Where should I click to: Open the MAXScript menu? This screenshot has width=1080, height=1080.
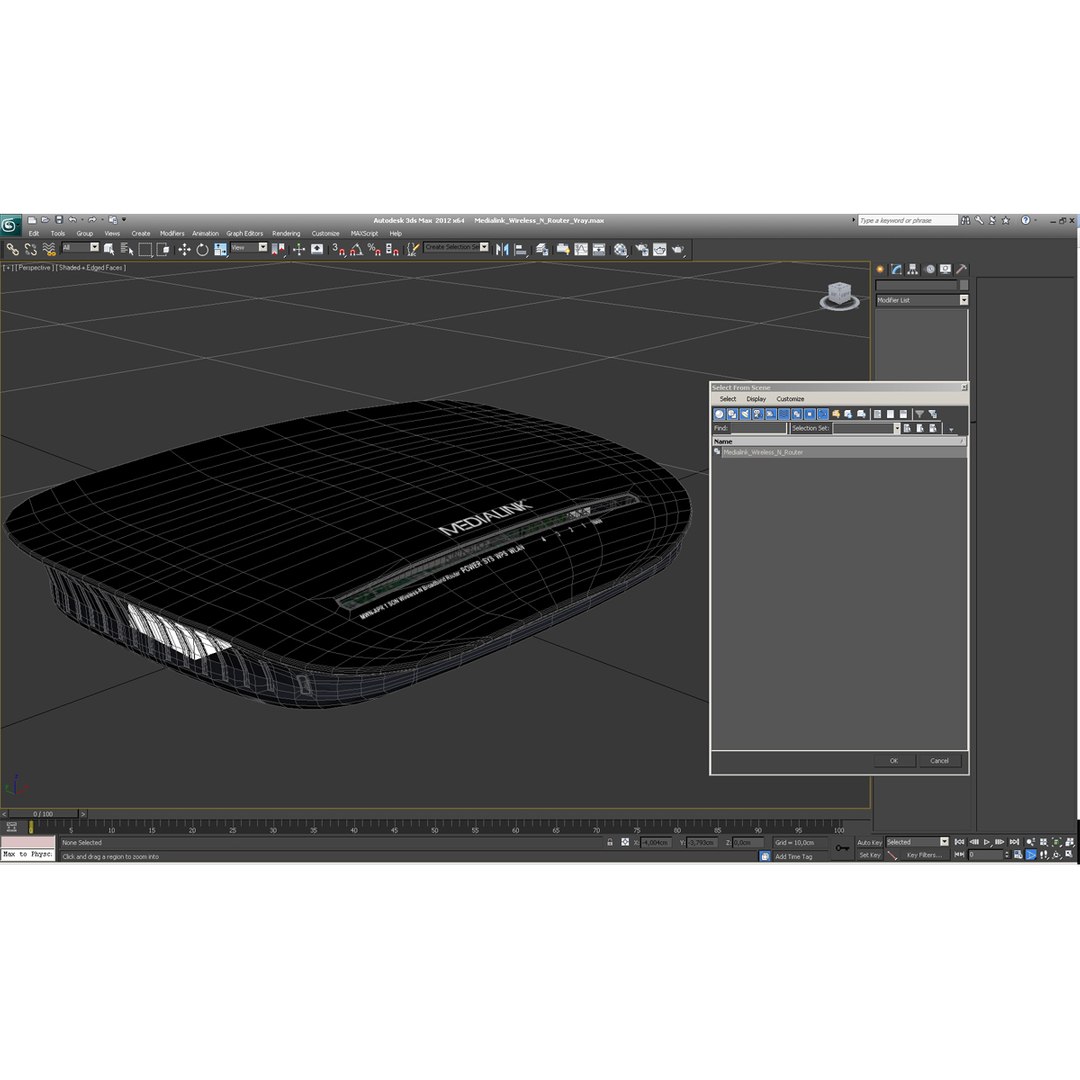click(364, 233)
